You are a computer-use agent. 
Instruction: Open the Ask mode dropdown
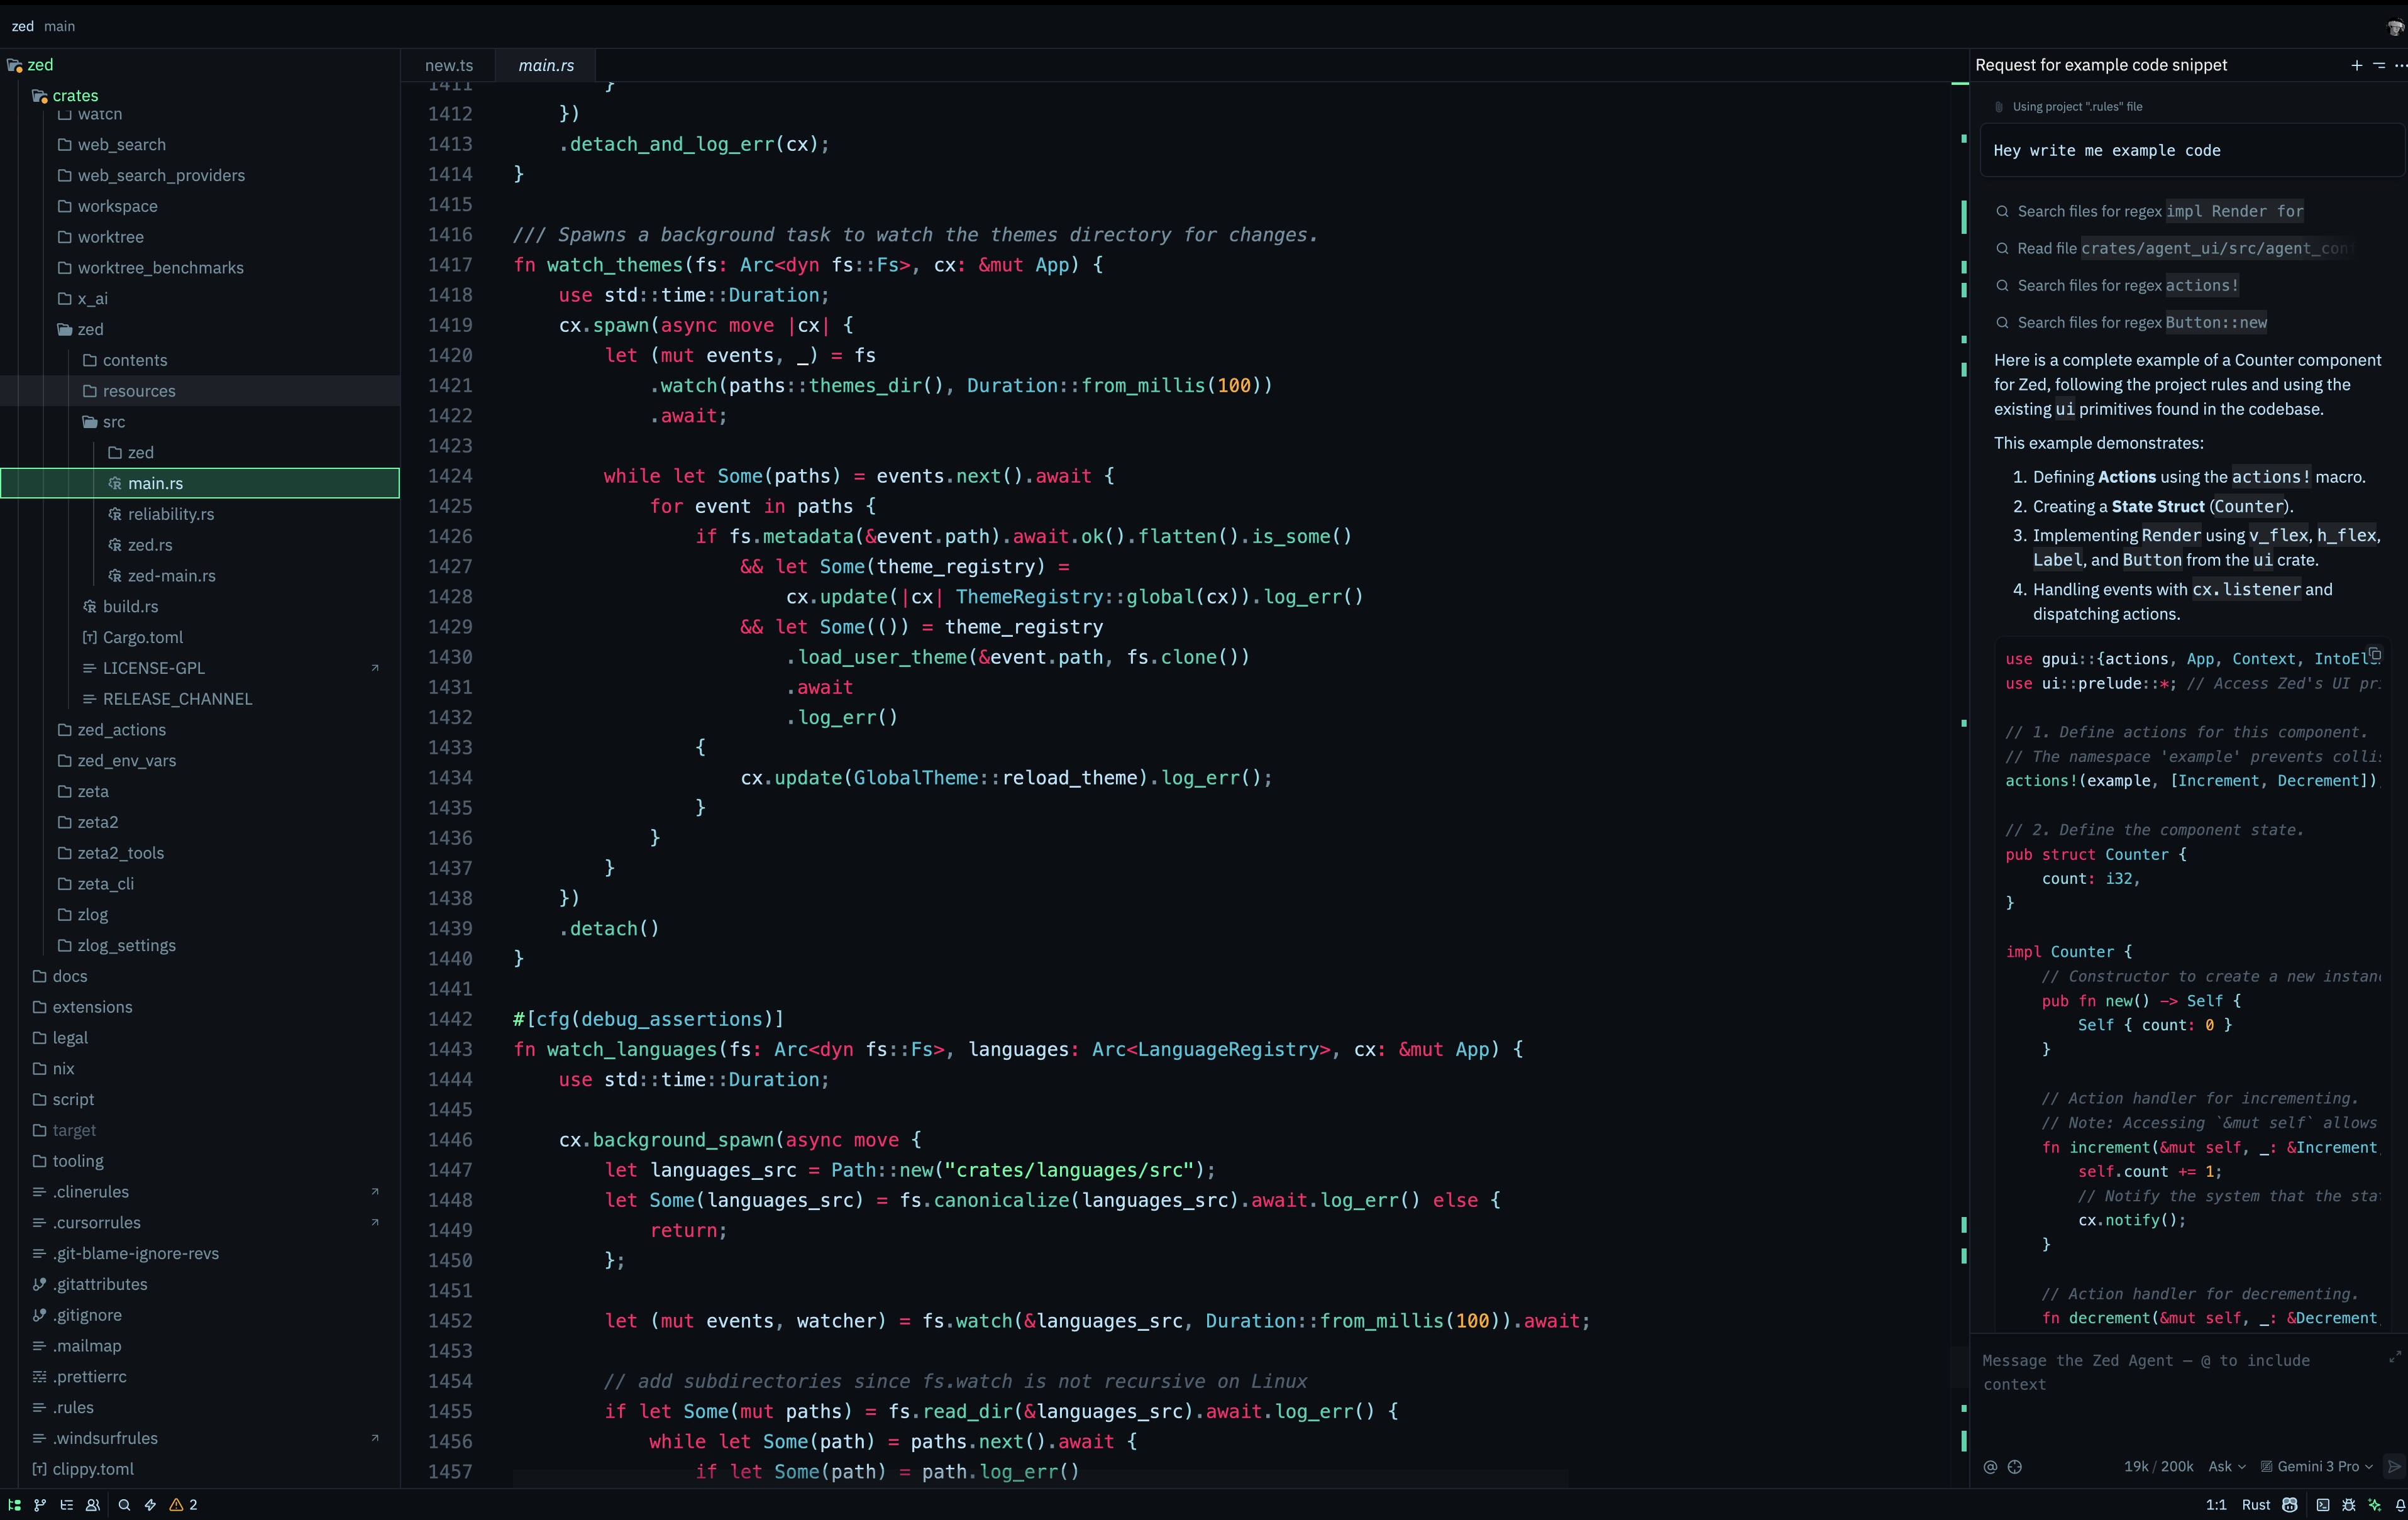[2227, 1466]
